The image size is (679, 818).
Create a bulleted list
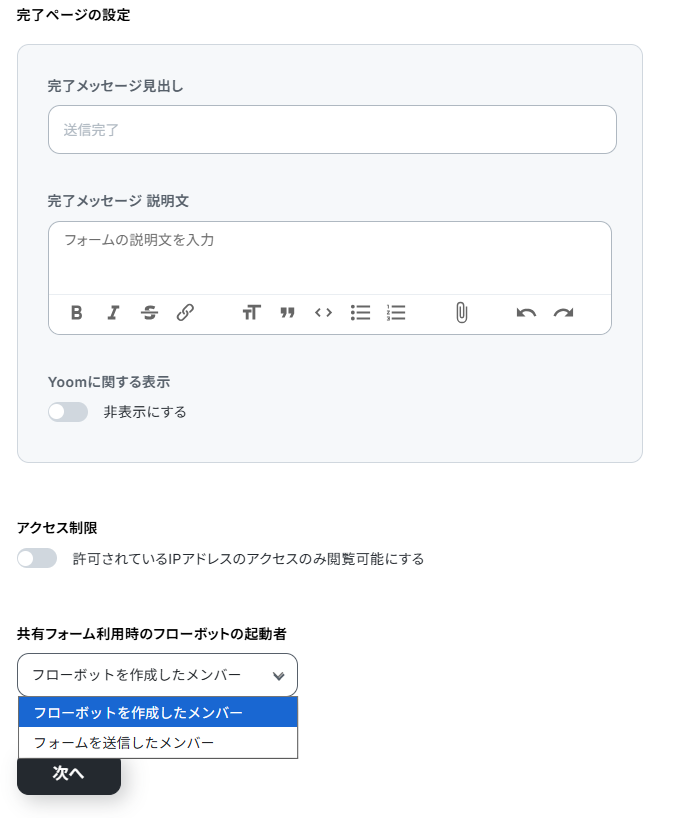(360, 313)
